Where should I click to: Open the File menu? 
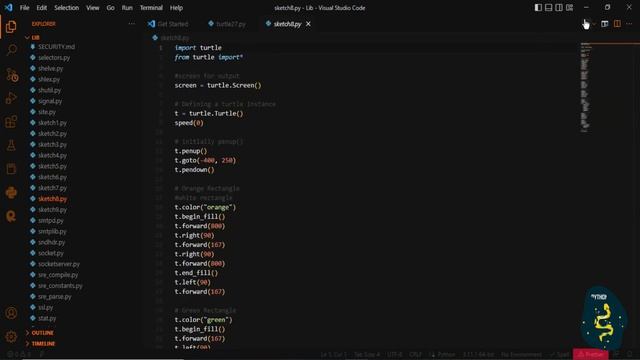tap(24, 8)
